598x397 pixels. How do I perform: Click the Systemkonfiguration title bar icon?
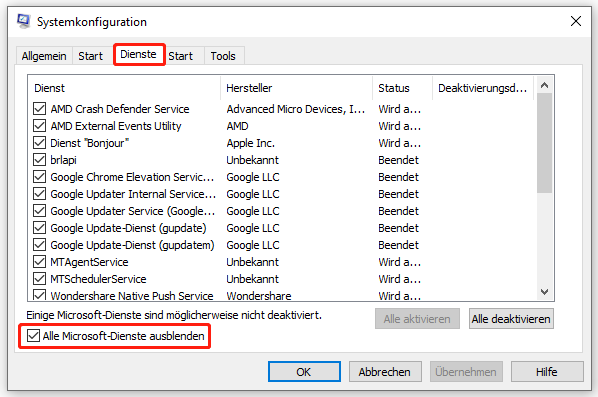point(24,21)
